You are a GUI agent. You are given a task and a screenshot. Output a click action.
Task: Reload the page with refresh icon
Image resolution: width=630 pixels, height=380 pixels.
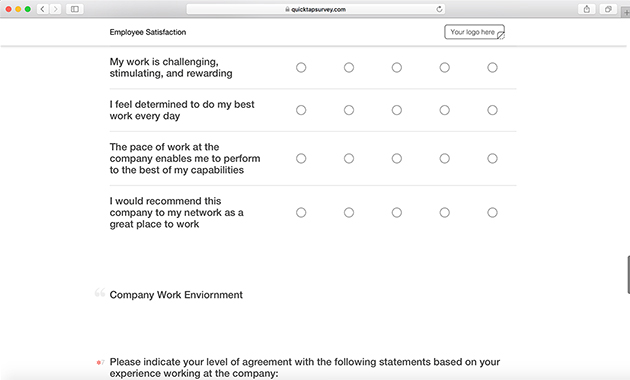click(x=439, y=9)
